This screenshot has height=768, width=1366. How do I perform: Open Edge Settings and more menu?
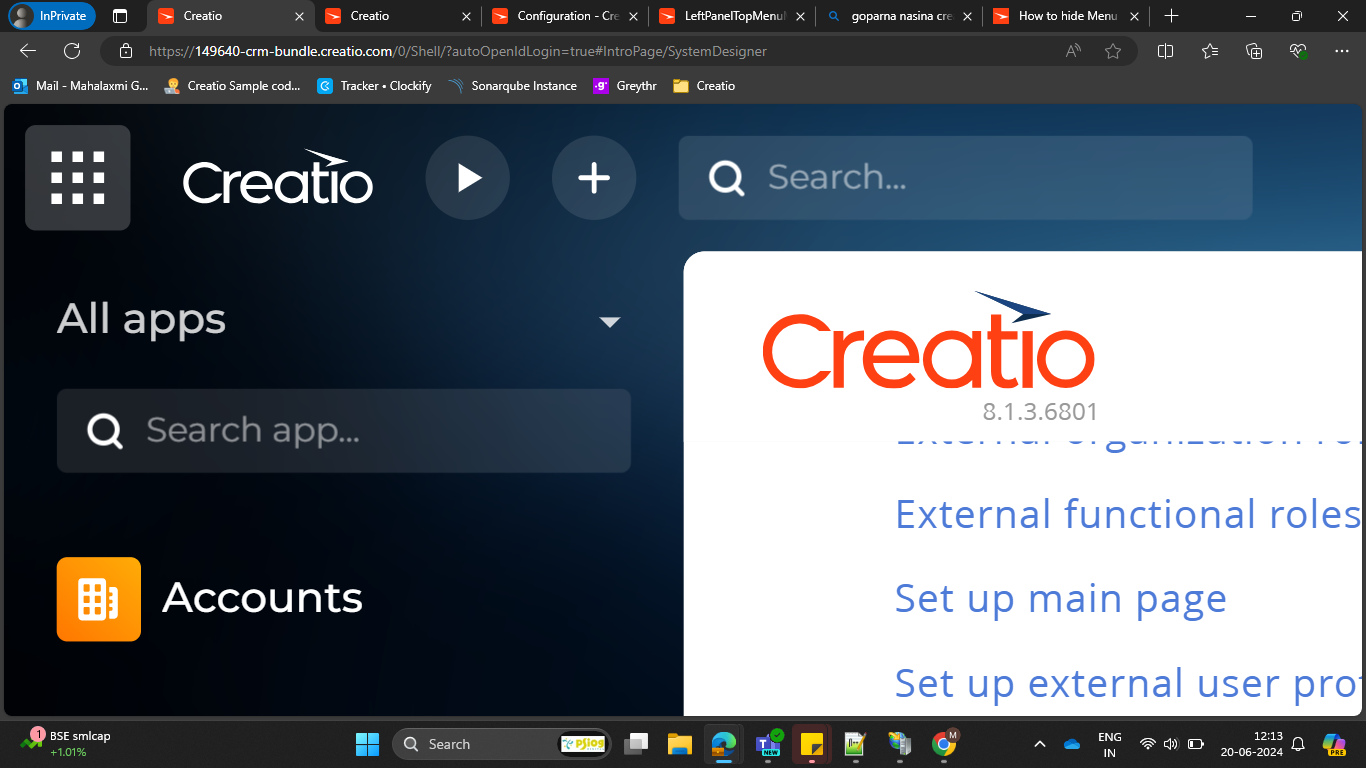(1342, 51)
